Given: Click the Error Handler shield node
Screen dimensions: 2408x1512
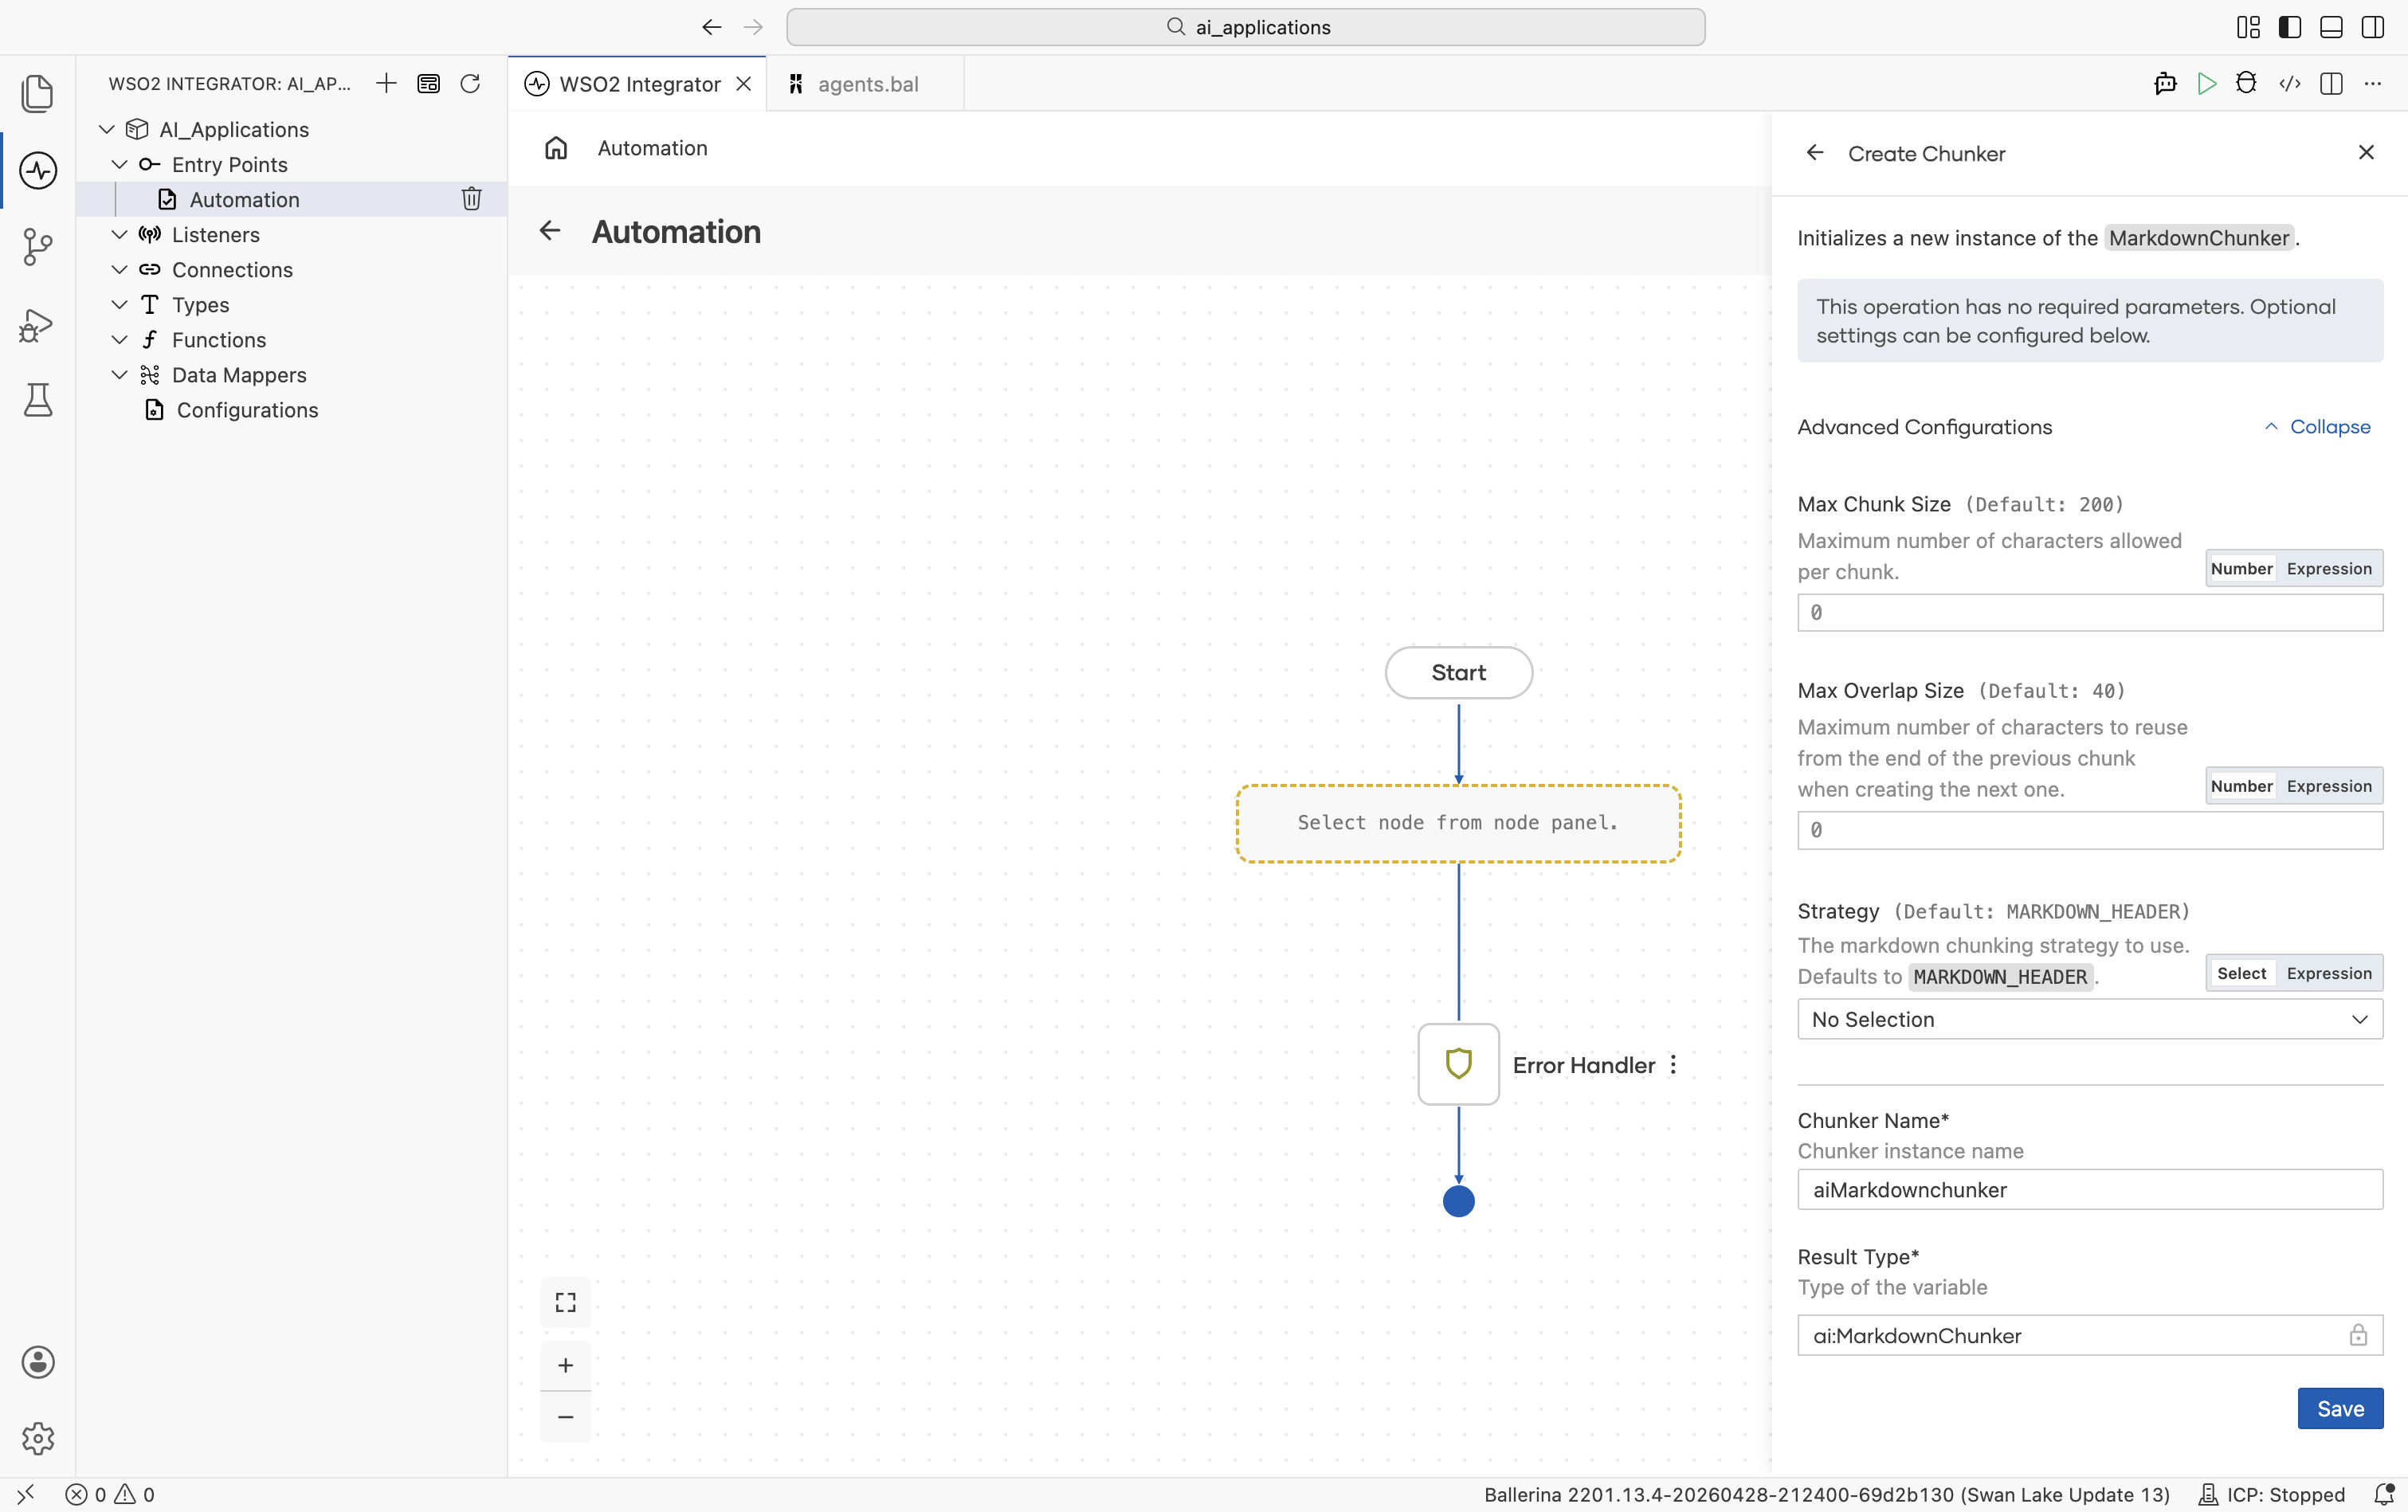Looking at the screenshot, I should (1458, 1064).
